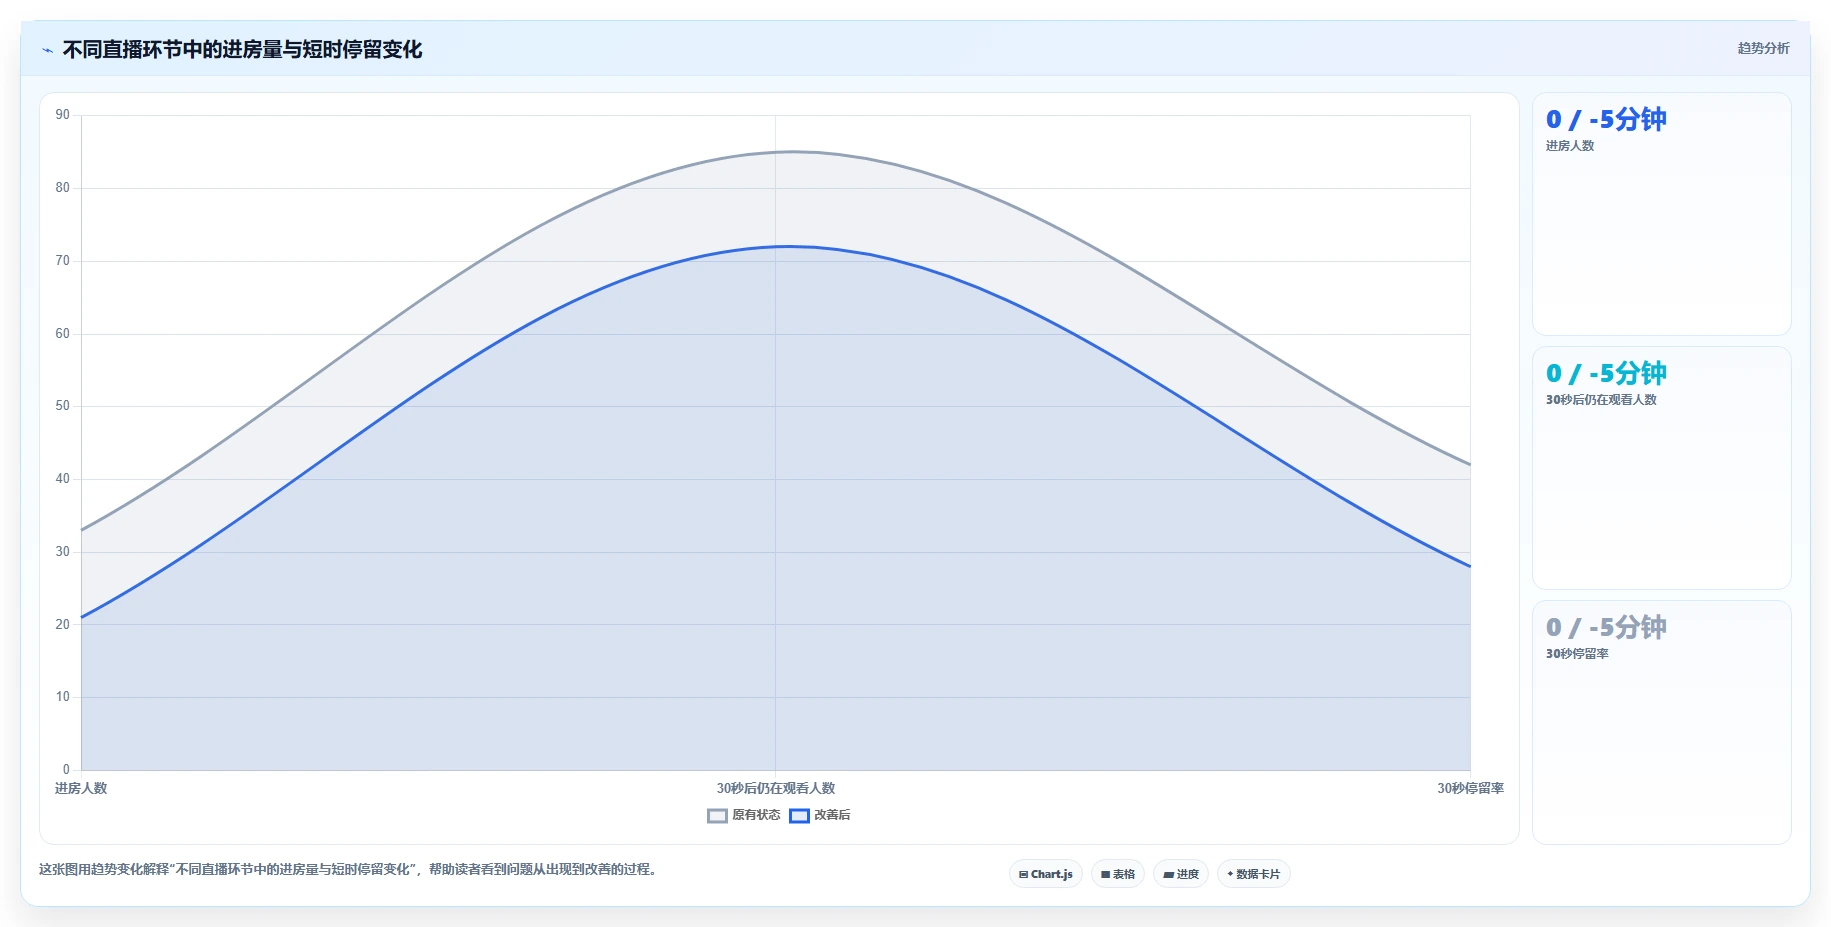Click the trend icon beside the chart title
This screenshot has width=1831, height=927.
(47, 50)
